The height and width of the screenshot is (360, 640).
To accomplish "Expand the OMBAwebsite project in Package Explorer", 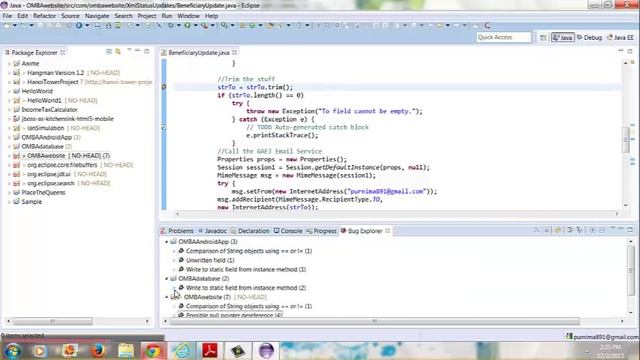I will (x=9, y=156).
